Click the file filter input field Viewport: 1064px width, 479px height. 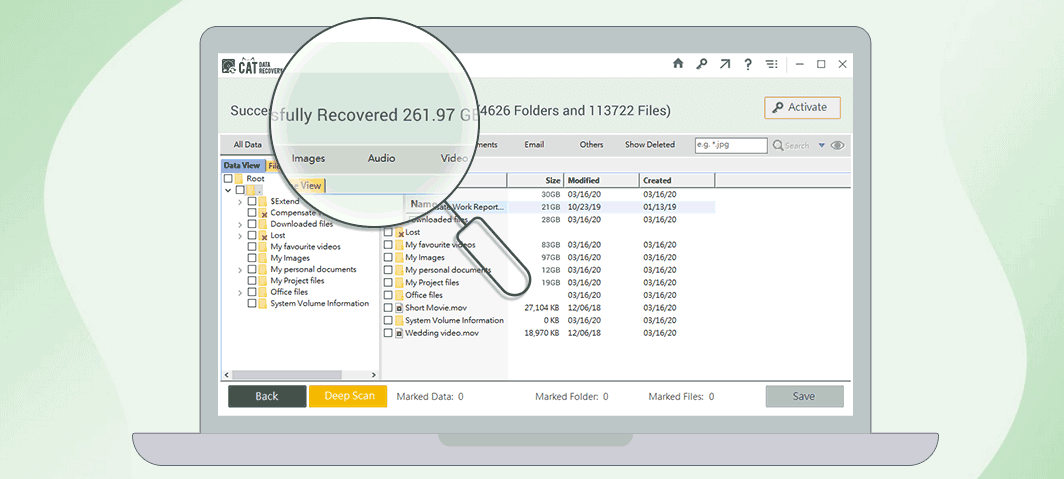pos(731,145)
